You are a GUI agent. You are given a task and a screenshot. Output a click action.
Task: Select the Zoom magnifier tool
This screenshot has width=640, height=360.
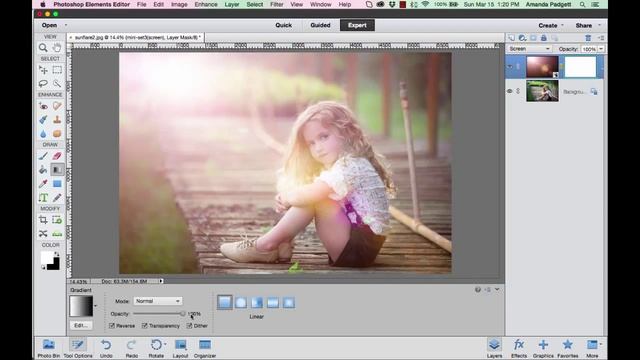coord(43,48)
